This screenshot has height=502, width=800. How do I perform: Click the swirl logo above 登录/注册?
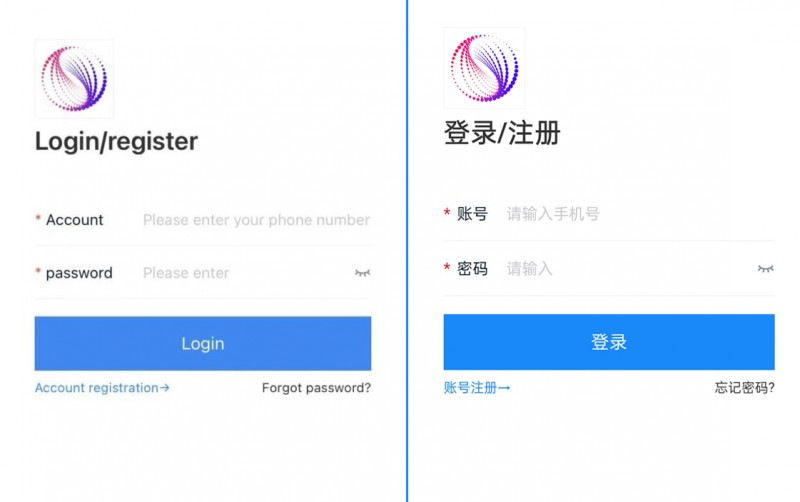tap(484, 68)
